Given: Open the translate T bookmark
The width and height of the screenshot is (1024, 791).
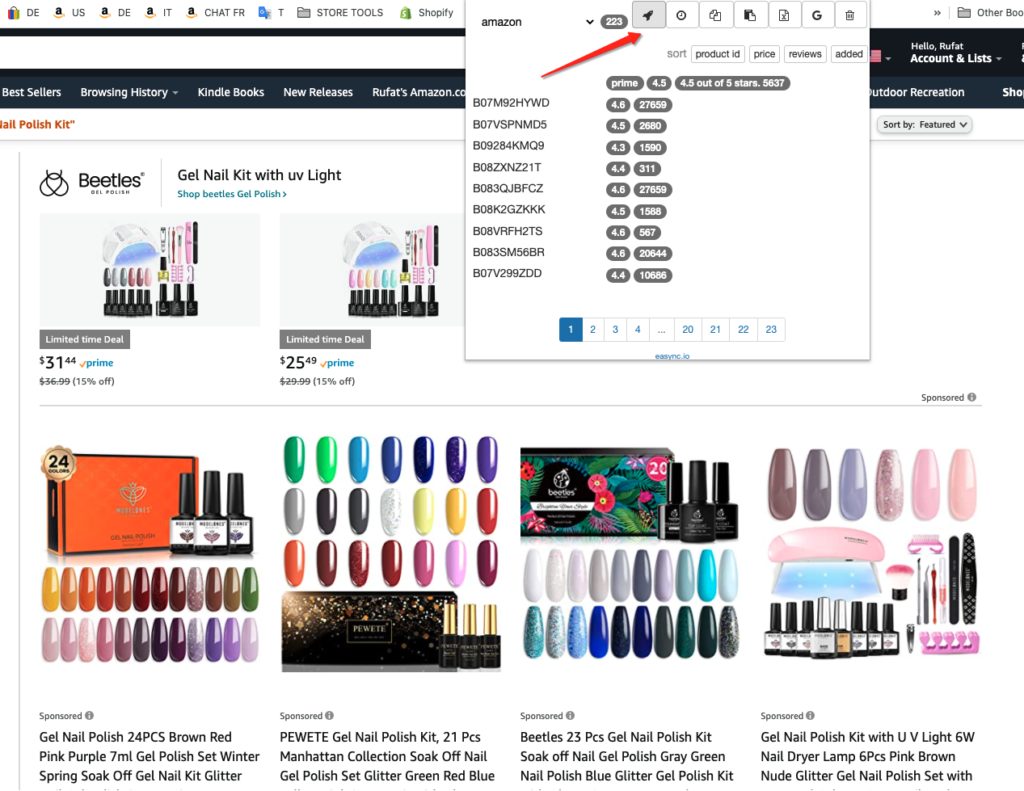Looking at the screenshot, I should coord(271,12).
